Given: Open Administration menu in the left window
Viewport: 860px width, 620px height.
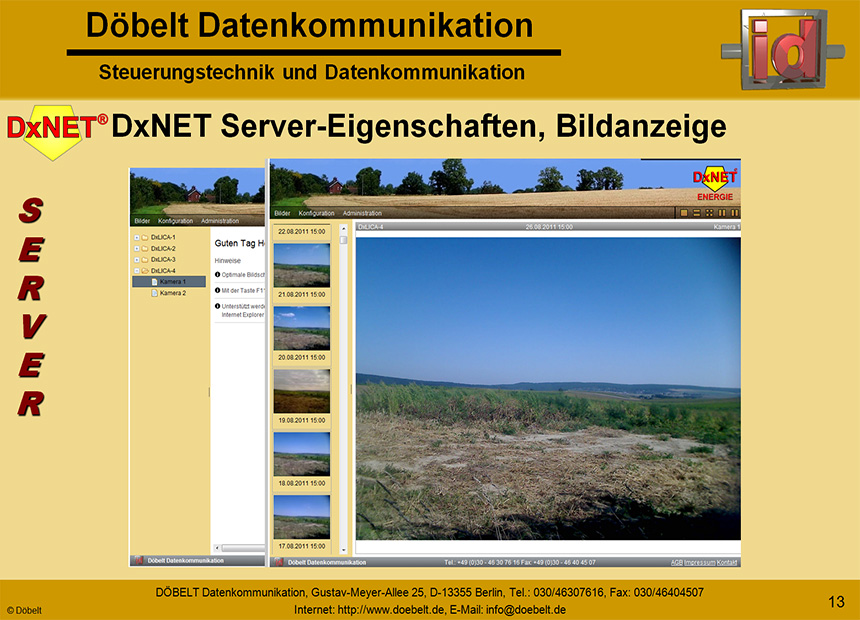Looking at the screenshot, I should tap(220, 221).
